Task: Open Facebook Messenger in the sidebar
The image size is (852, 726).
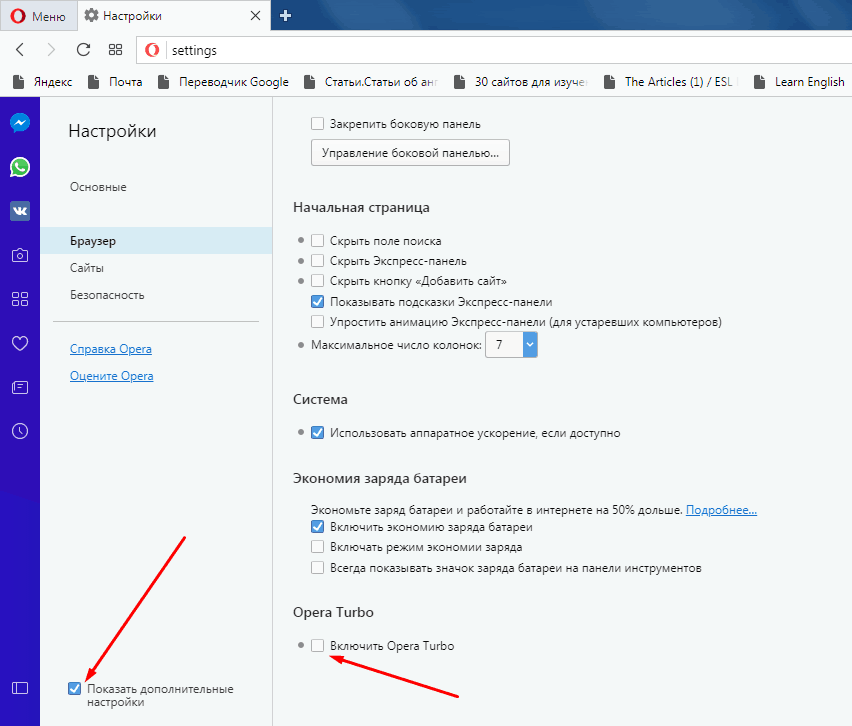Action: [20, 123]
